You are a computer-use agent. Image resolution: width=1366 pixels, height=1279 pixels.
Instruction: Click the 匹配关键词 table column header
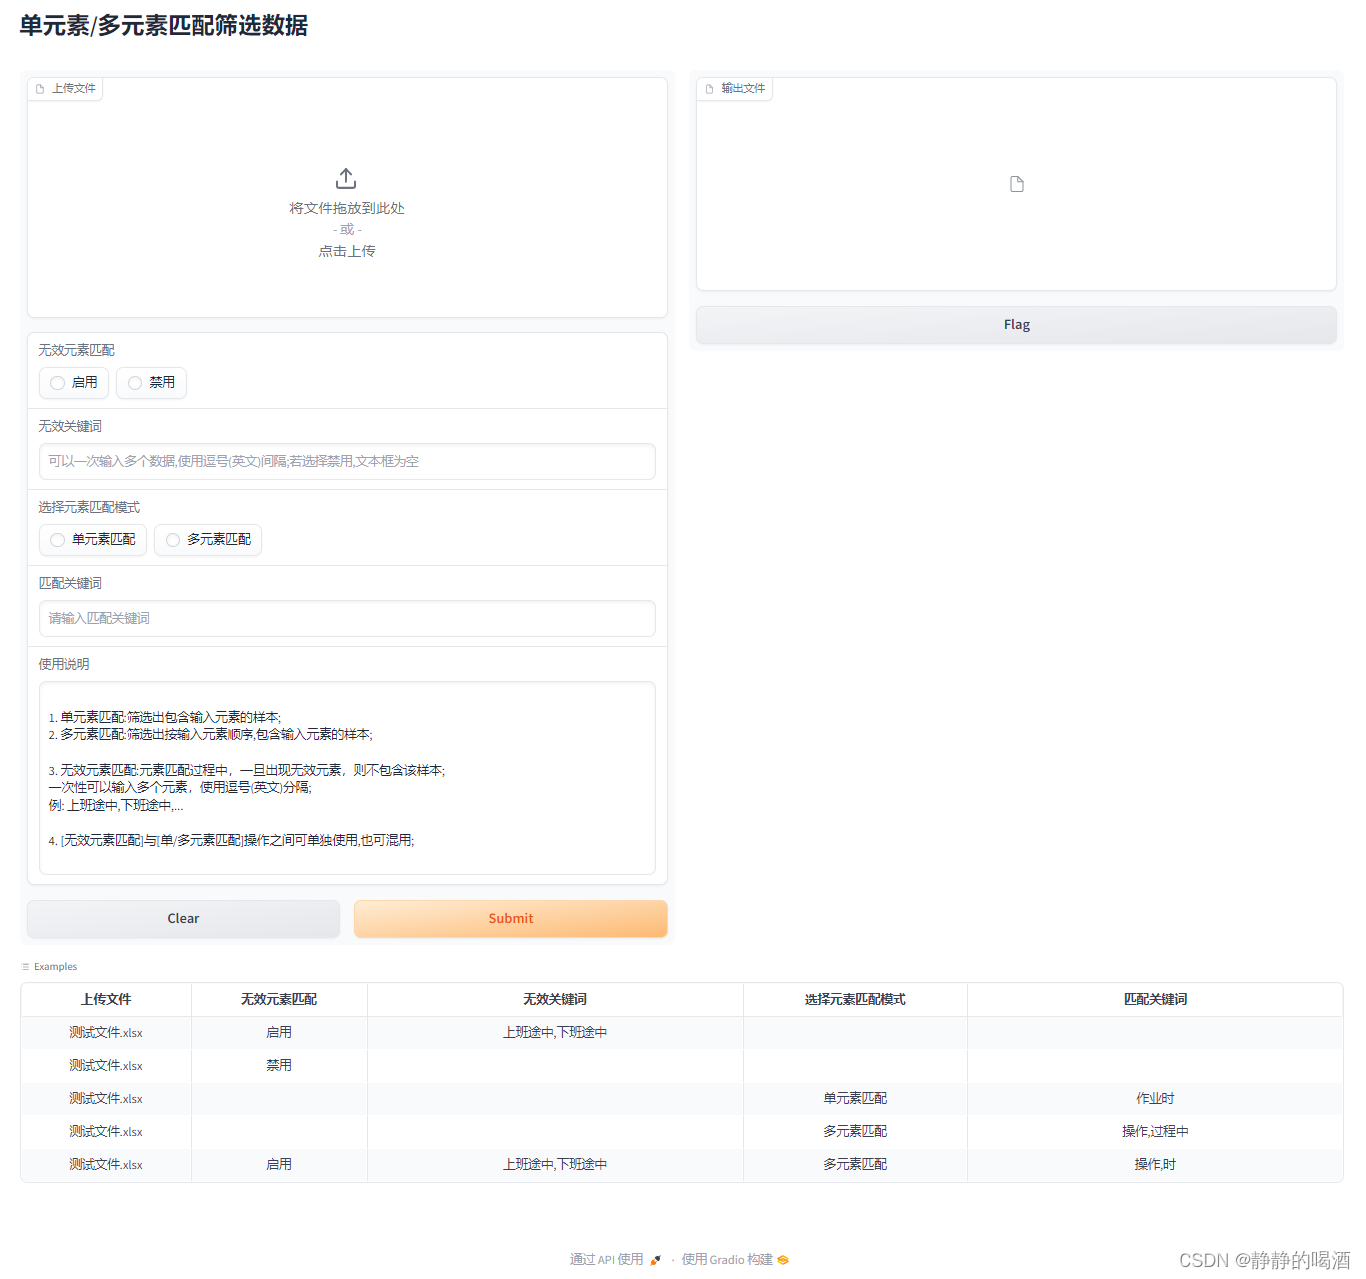tap(1155, 1000)
